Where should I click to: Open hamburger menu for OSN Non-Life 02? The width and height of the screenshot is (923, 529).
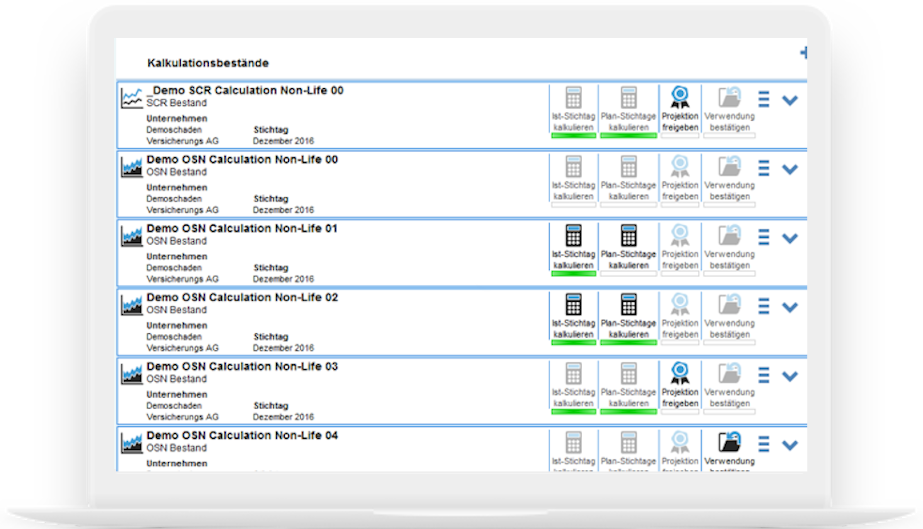click(763, 307)
